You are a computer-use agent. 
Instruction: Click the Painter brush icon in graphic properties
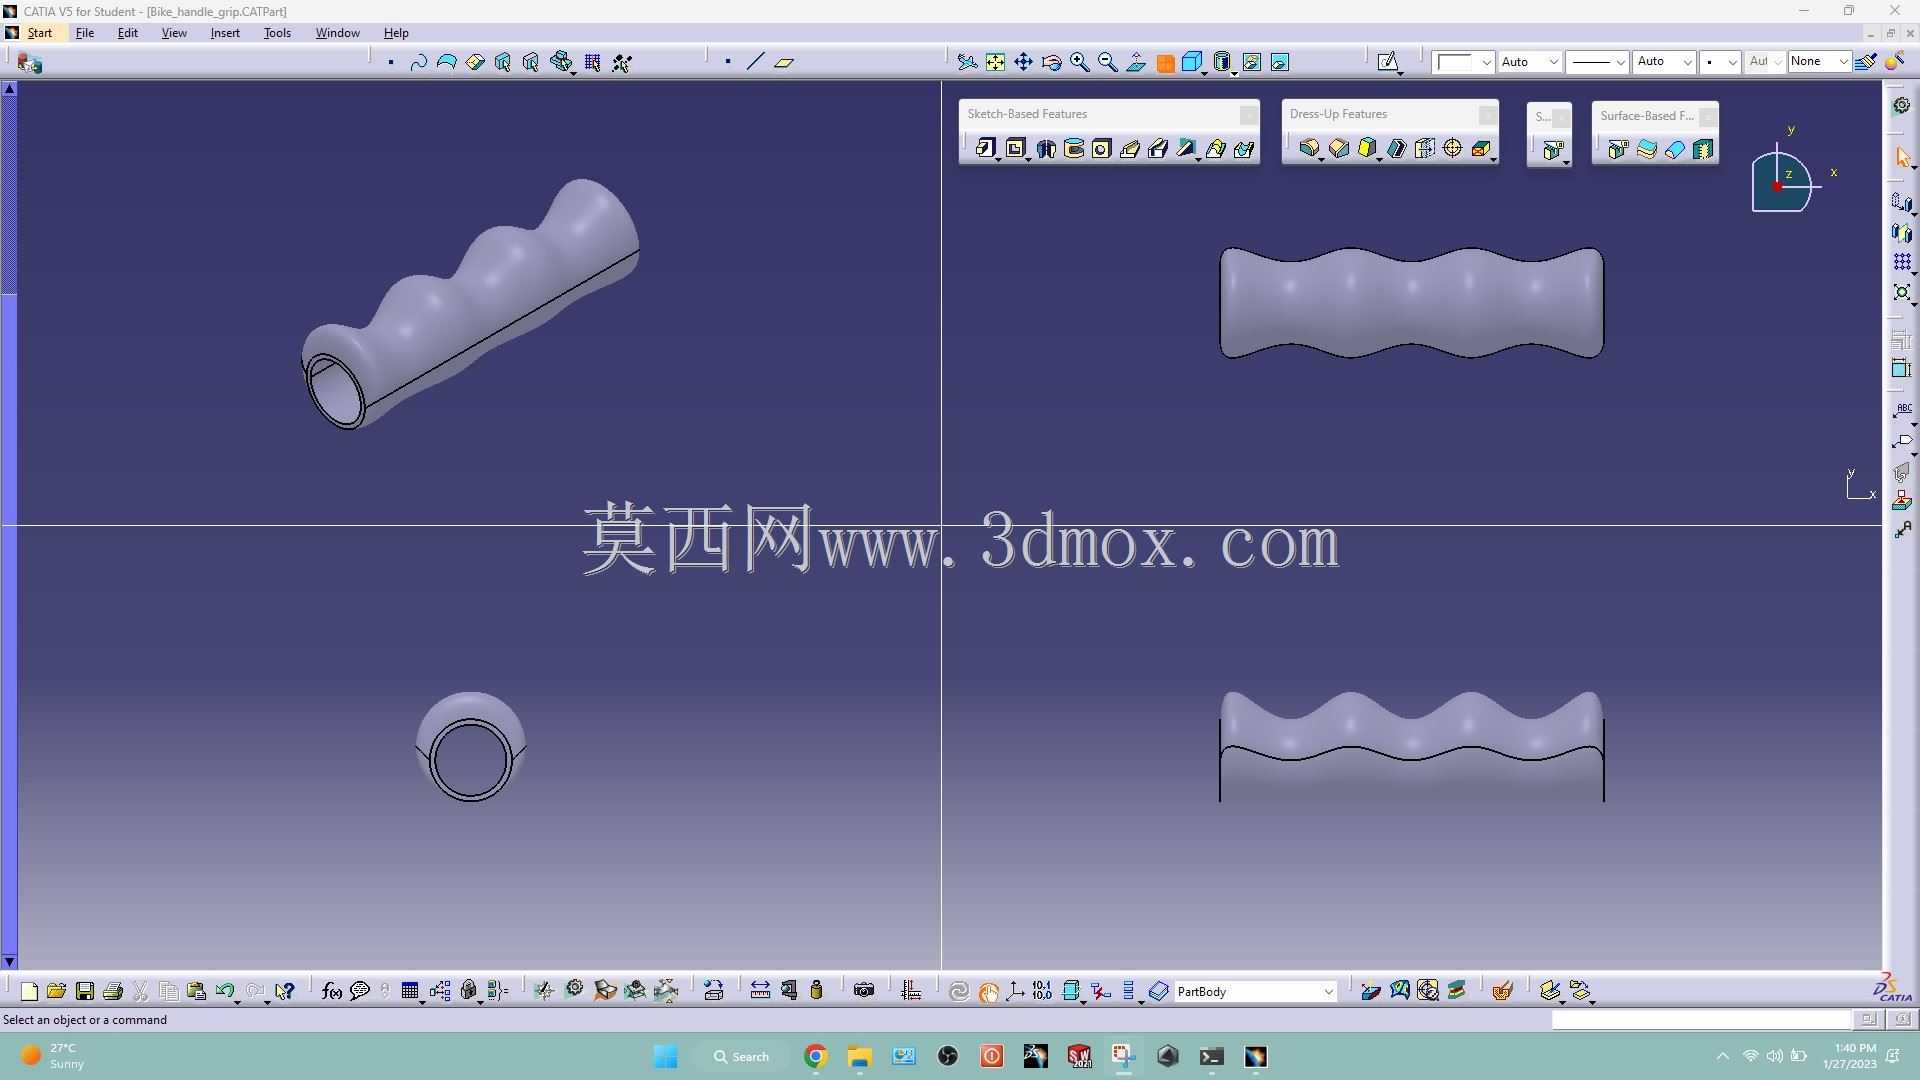coord(1865,62)
